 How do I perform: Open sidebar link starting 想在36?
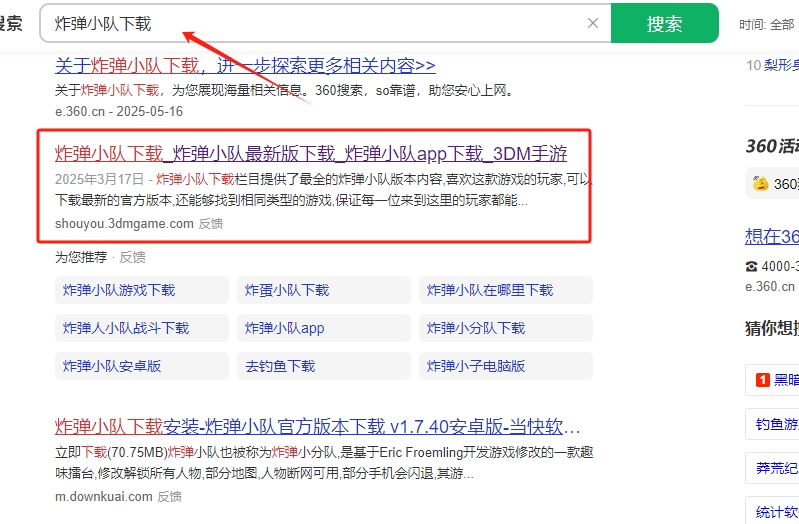771,237
